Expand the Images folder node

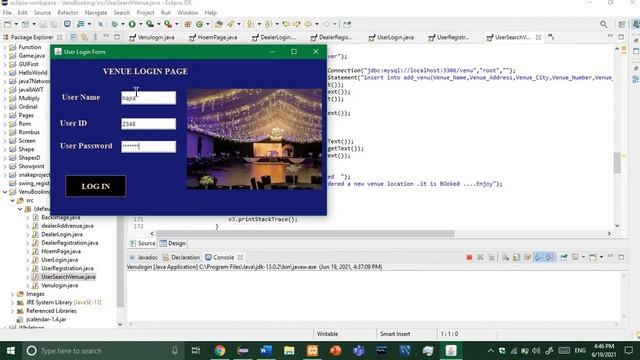pyautogui.click(x=13, y=294)
